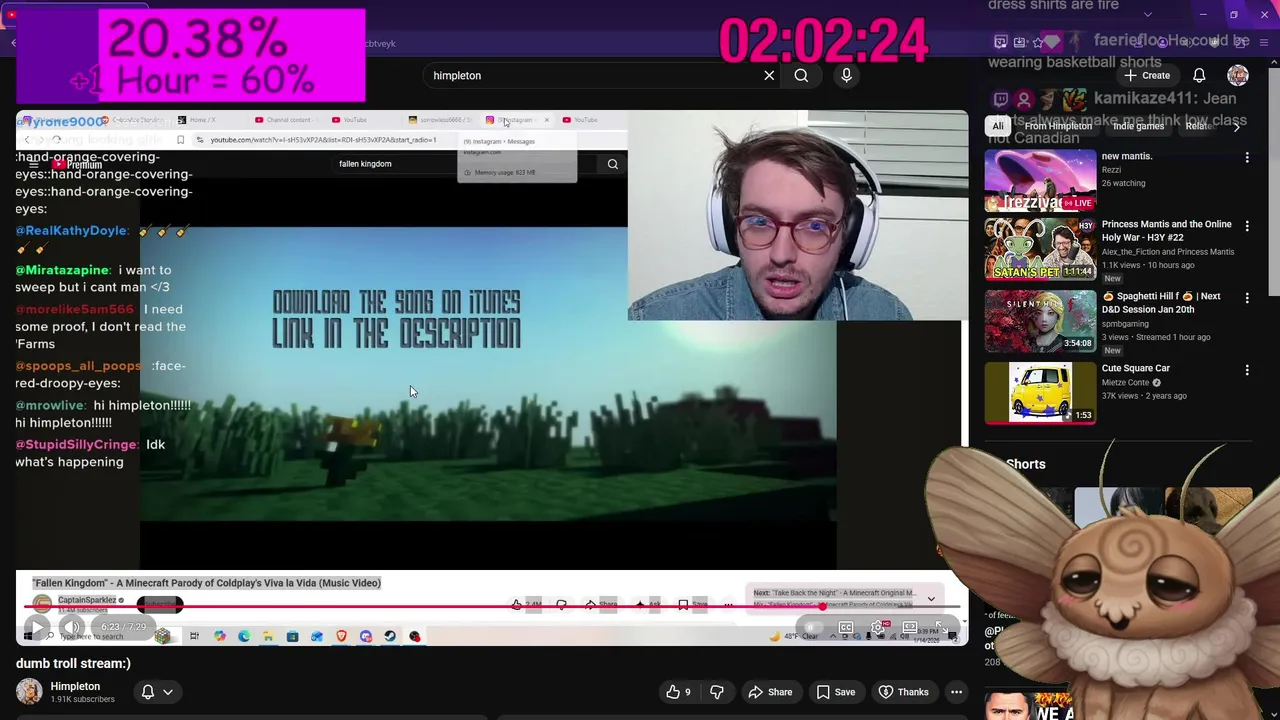This screenshot has width=1280, height=720.
Task: Open Cute Square Car thumbnail
Action: 1040,392
